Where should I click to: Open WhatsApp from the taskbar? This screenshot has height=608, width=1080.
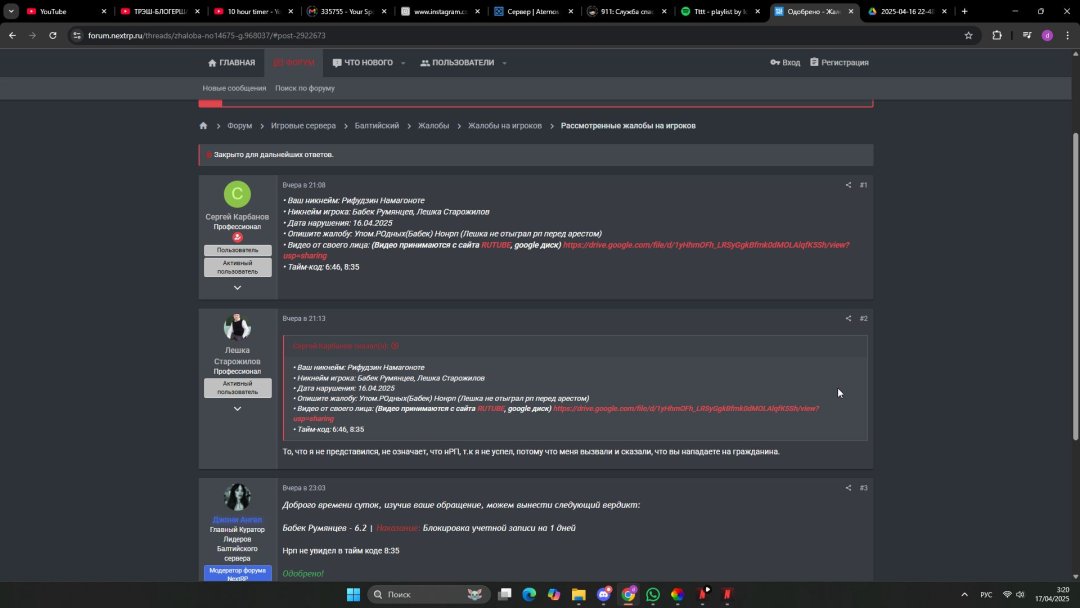pyautogui.click(x=653, y=594)
